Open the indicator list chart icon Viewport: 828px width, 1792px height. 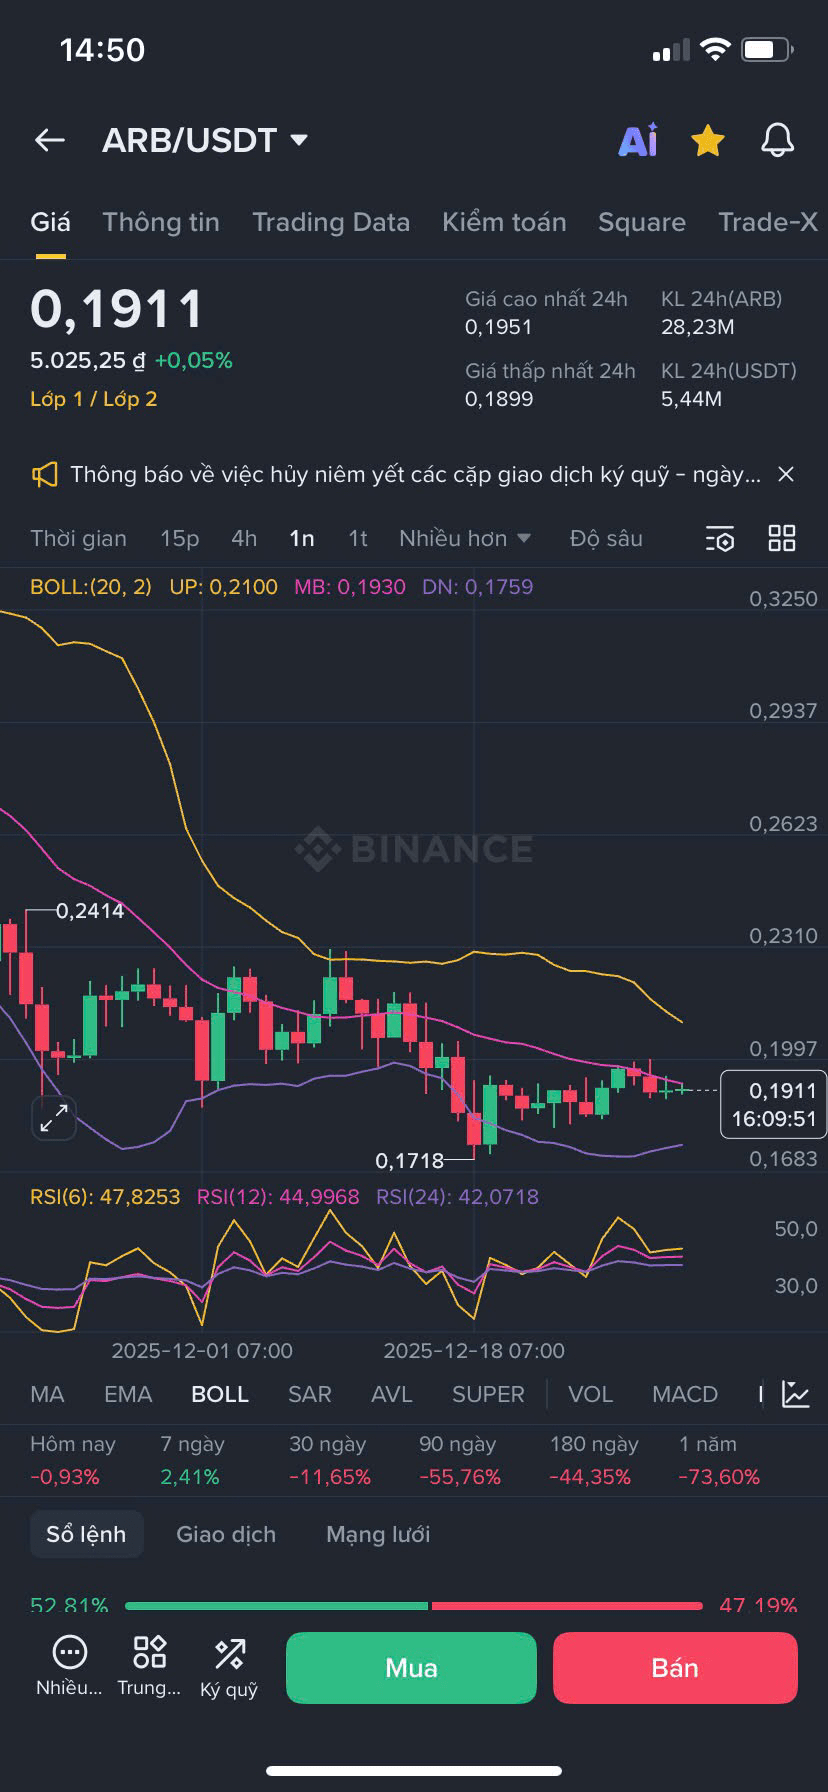pyautogui.click(x=796, y=1394)
